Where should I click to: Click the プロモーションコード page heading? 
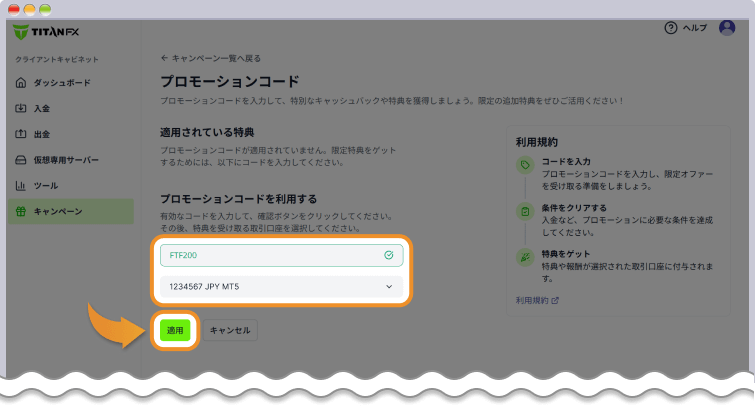[x=230, y=81]
